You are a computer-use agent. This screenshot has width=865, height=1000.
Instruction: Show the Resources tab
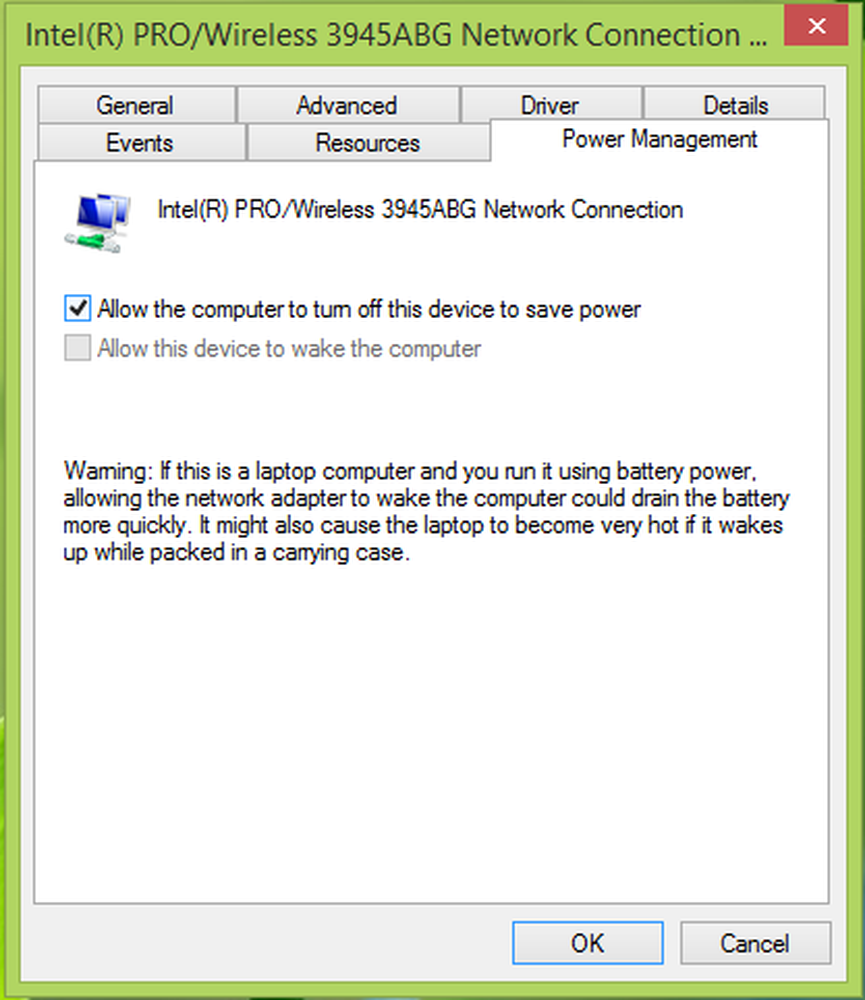point(368,142)
